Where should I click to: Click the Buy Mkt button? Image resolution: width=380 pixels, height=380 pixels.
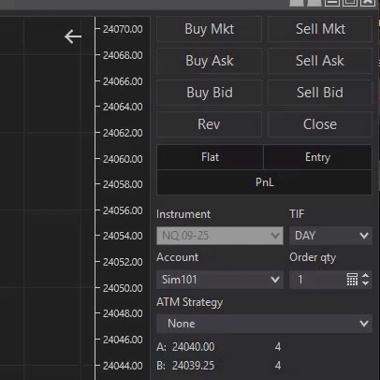click(x=209, y=29)
